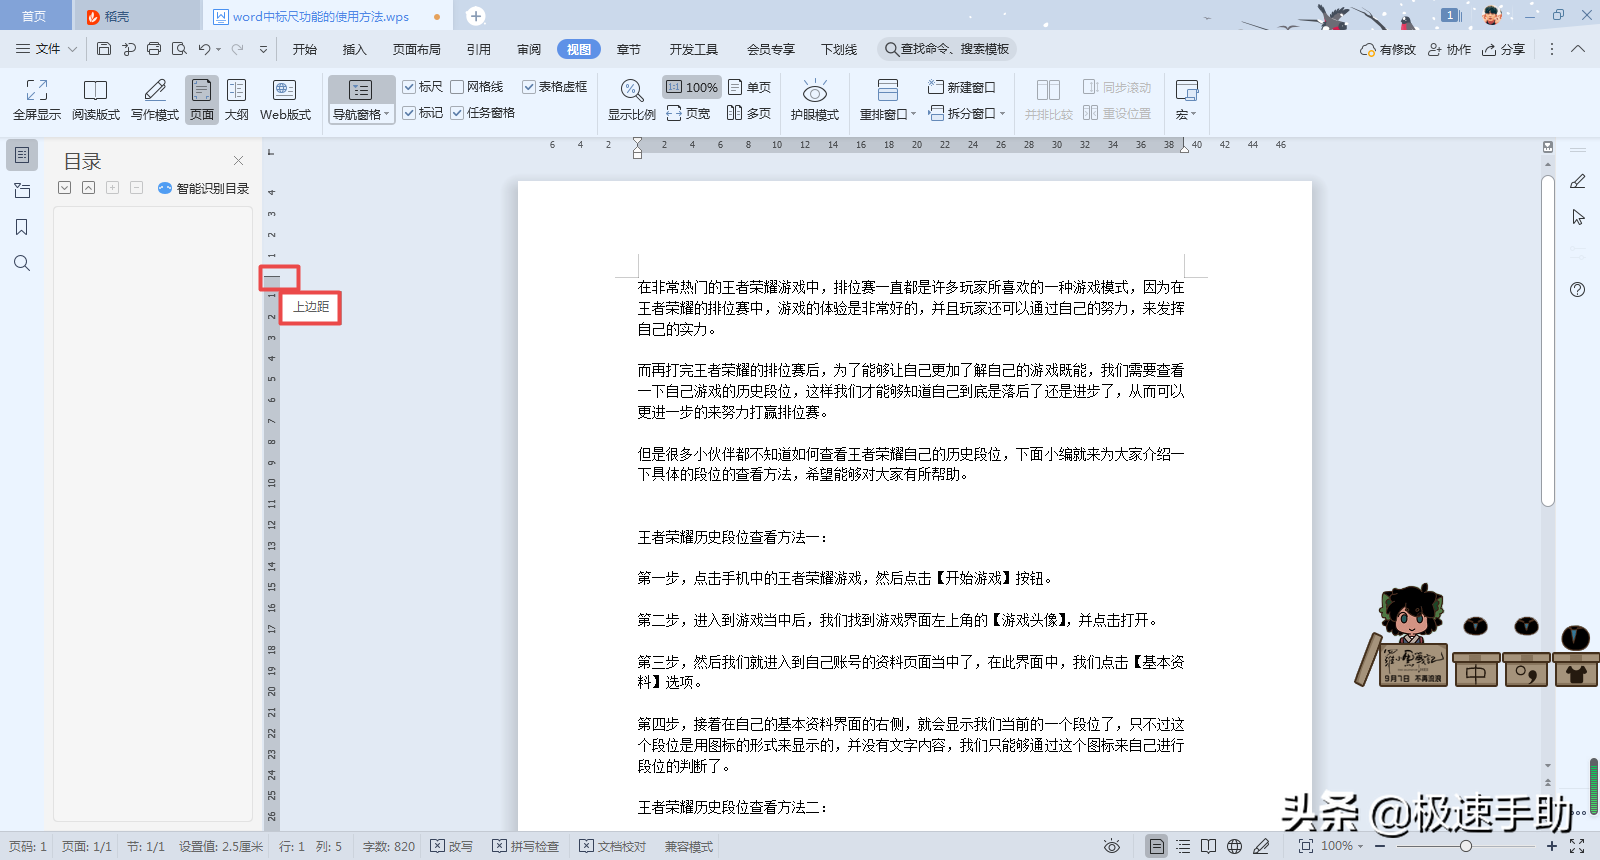Select single page view (单页)
This screenshot has width=1600, height=860.
point(750,87)
